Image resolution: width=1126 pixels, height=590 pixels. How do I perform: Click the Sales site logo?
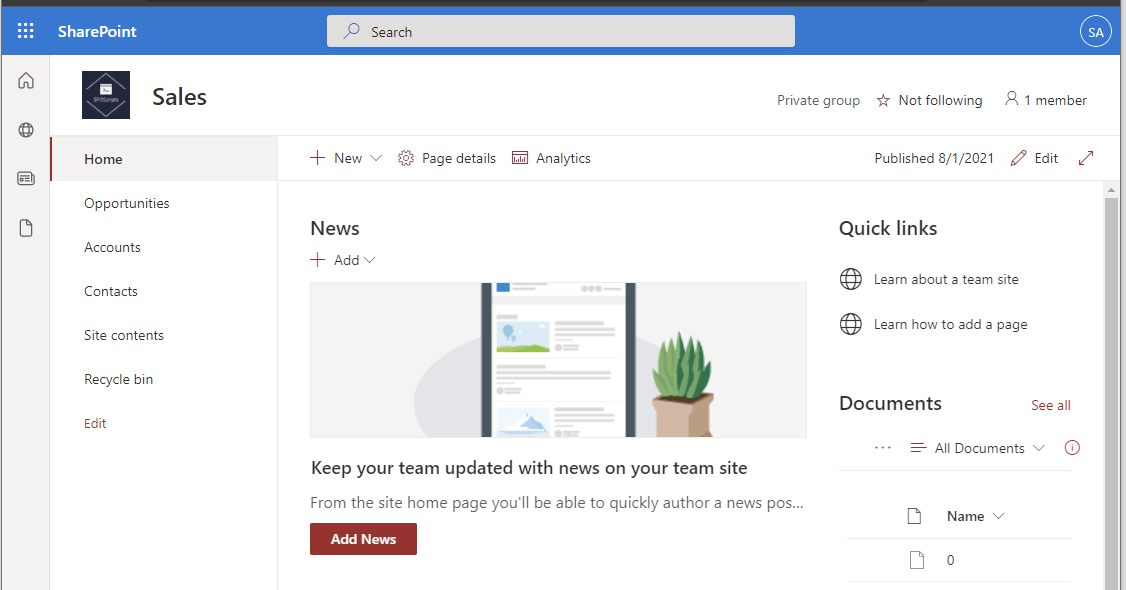pos(106,96)
